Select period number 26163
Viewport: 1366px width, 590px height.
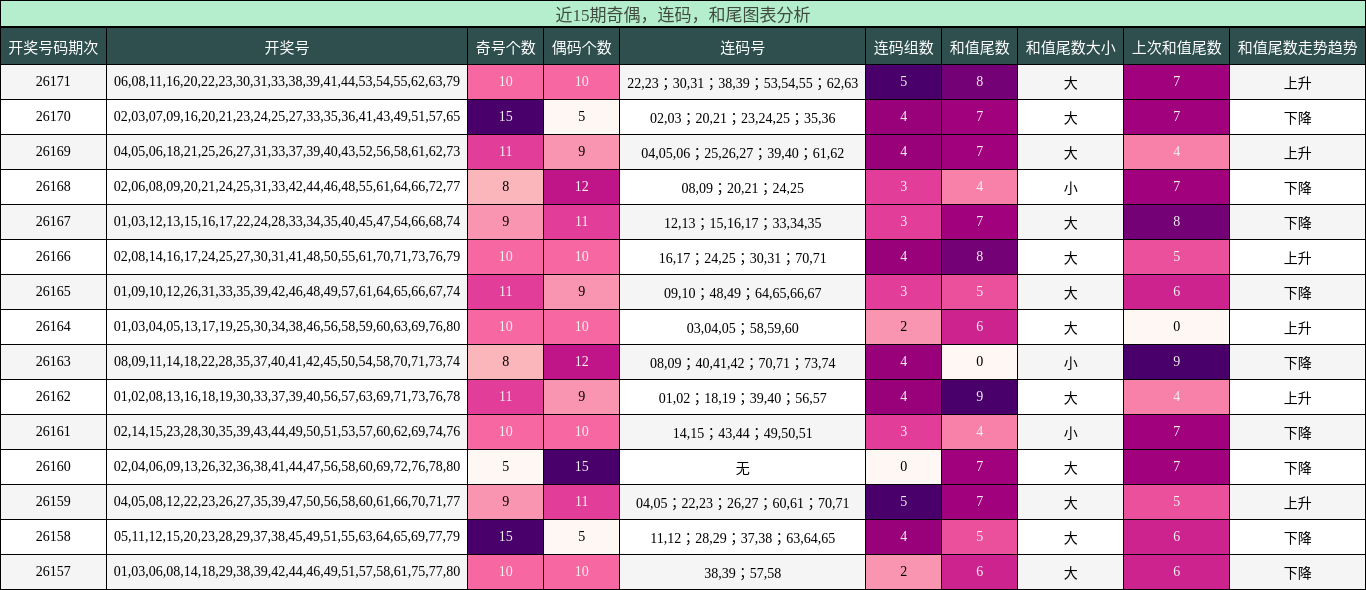point(53,361)
